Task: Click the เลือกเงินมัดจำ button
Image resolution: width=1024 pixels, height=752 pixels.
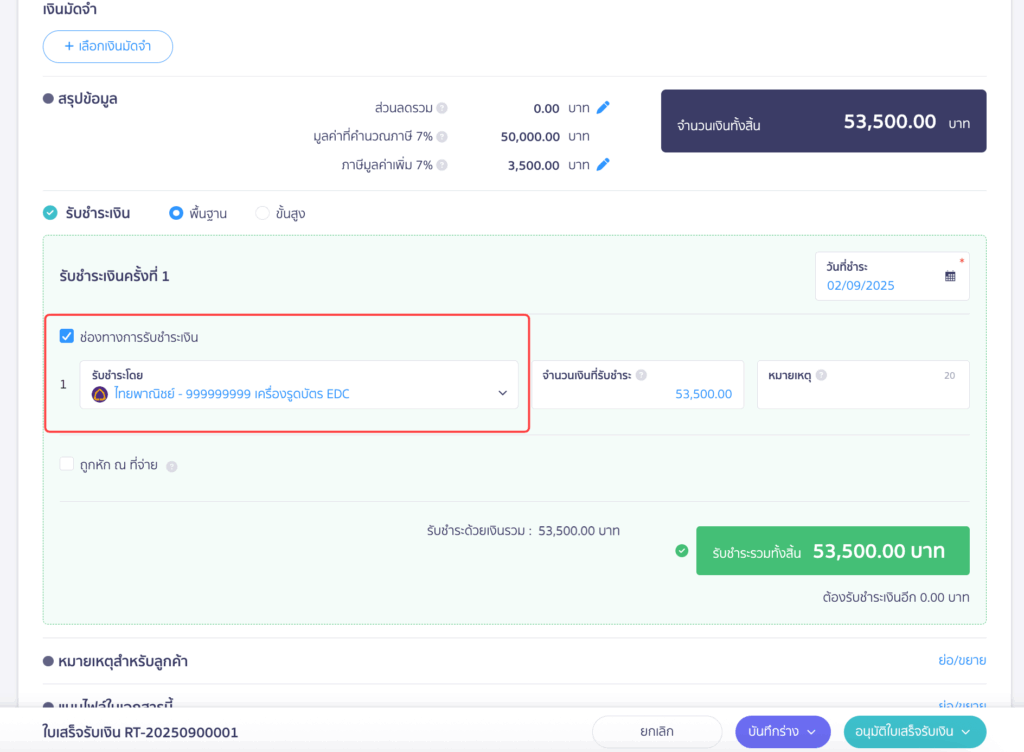Action: [x=108, y=46]
